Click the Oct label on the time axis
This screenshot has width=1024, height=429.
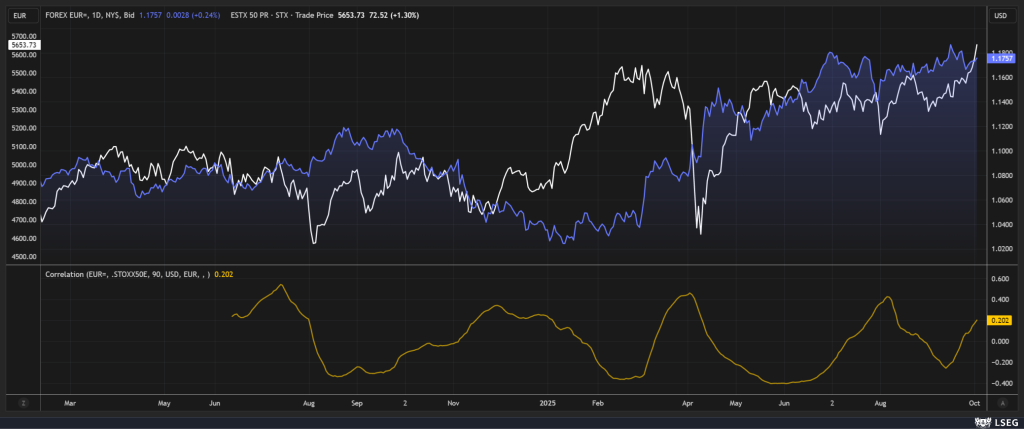point(973,402)
